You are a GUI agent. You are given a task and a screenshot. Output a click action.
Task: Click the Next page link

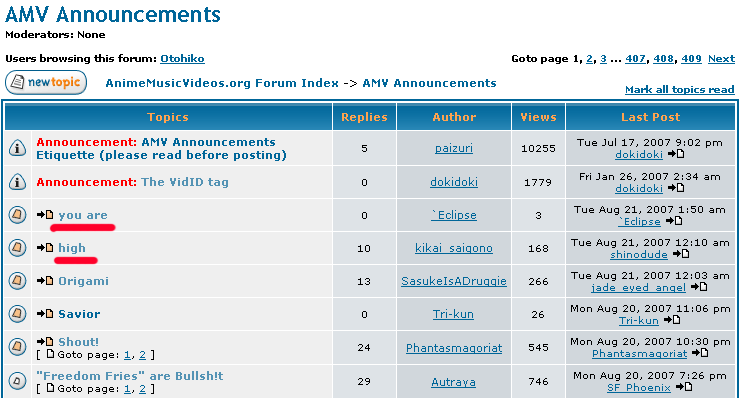(721, 59)
